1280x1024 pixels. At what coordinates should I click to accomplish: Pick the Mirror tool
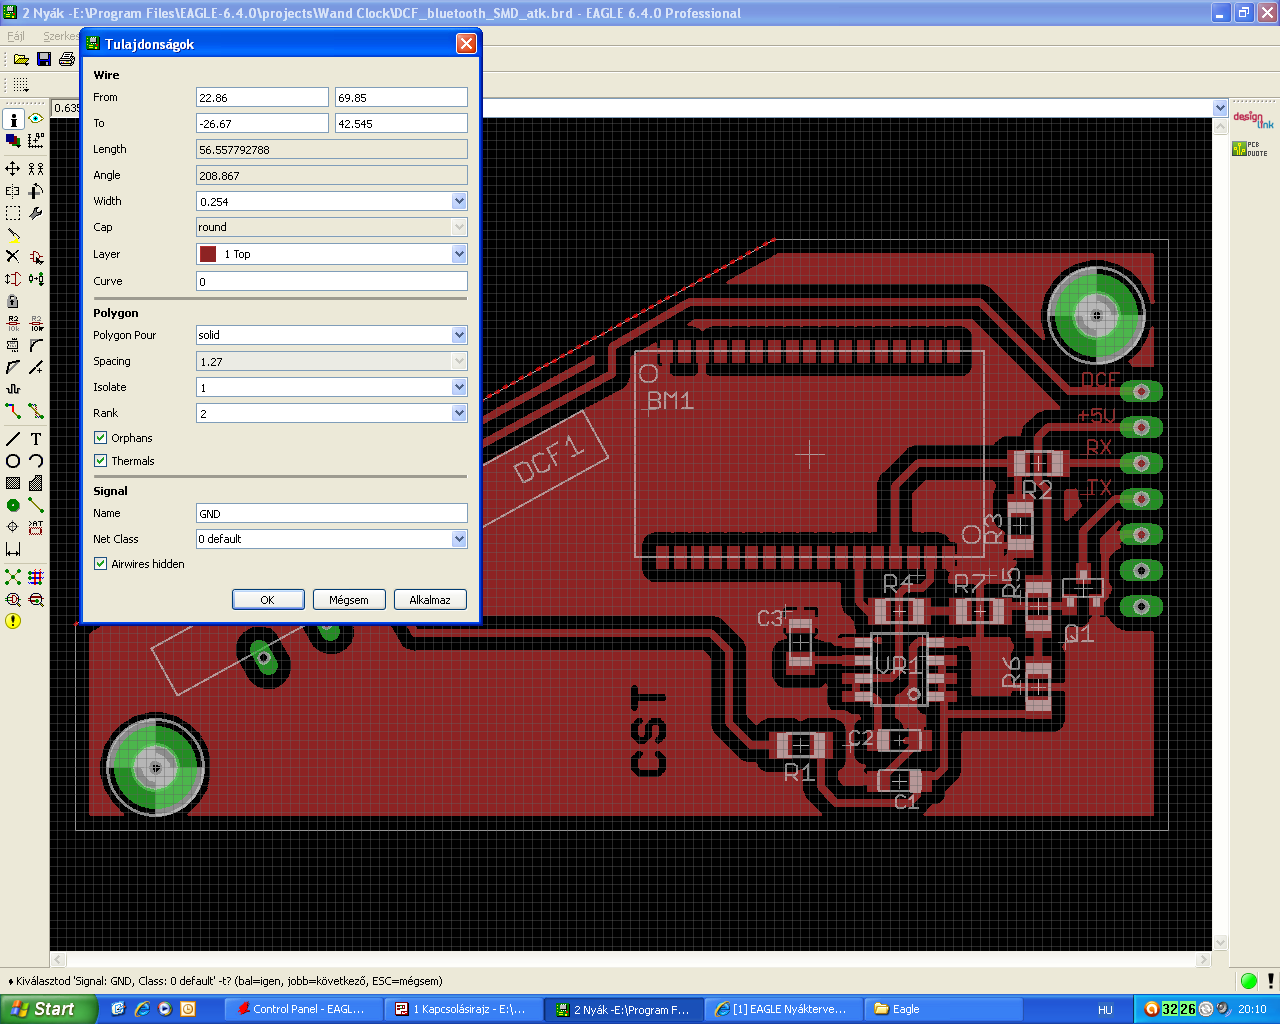click(x=13, y=191)
